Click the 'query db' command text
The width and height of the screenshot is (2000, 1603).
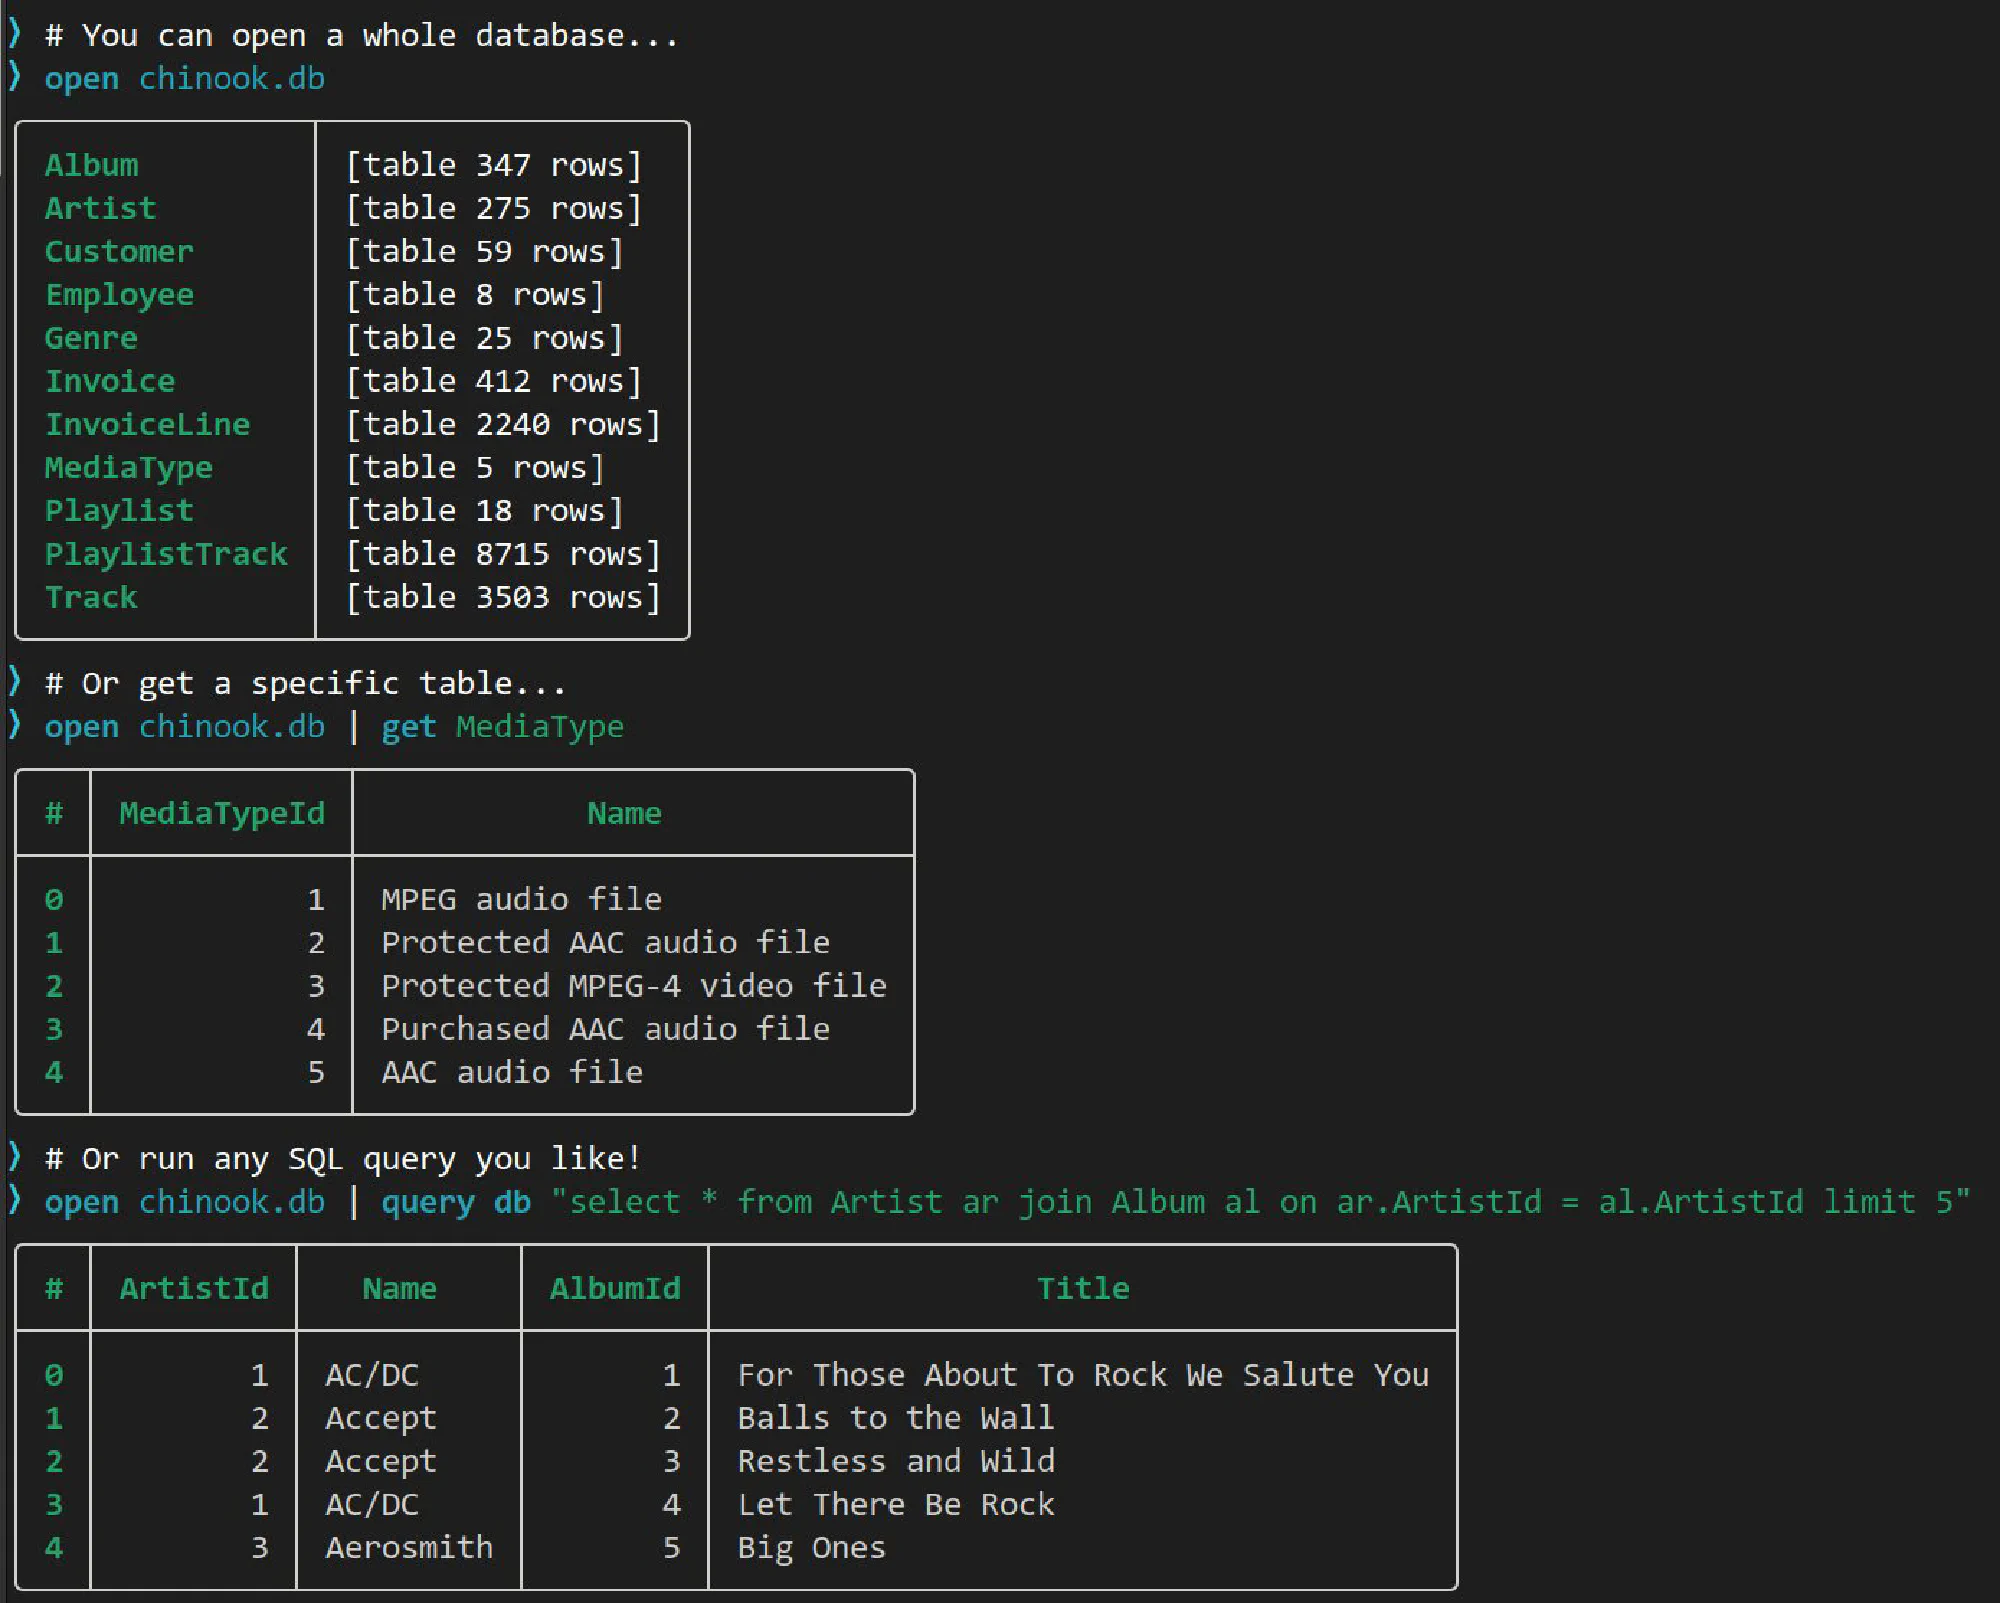coord(456,1201)
